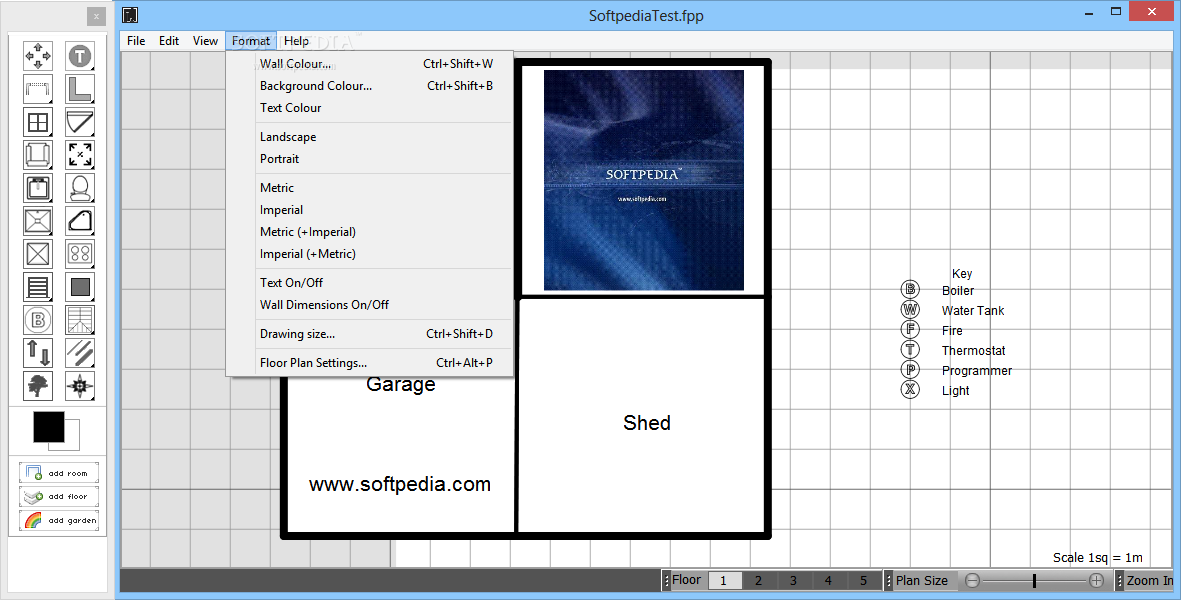Select the door swing tool
The width and height of the screenshot is (1181, 600).
(x=80, y=122)
